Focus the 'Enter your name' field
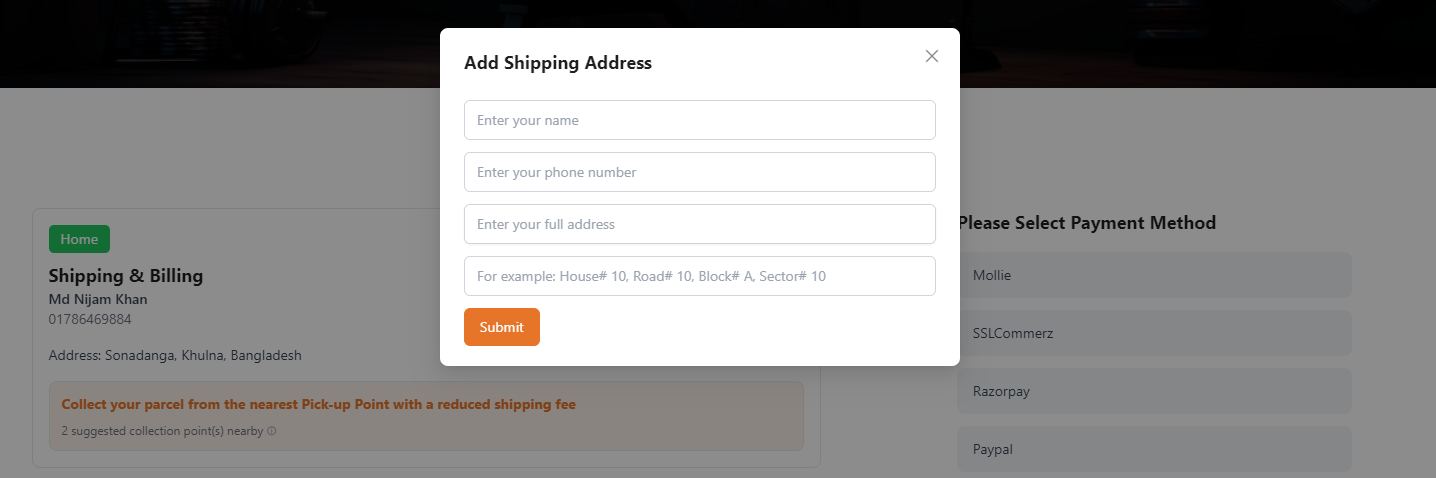This screenshot has height=478, width=1436. click(699, 120)
